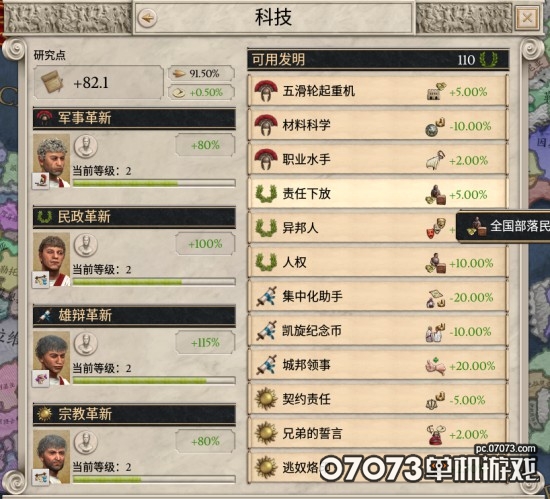Image resolution: width=550 pixels, height=499 pixels.
Task: Pick the 人权 invention entry
Action: point(377,262)
